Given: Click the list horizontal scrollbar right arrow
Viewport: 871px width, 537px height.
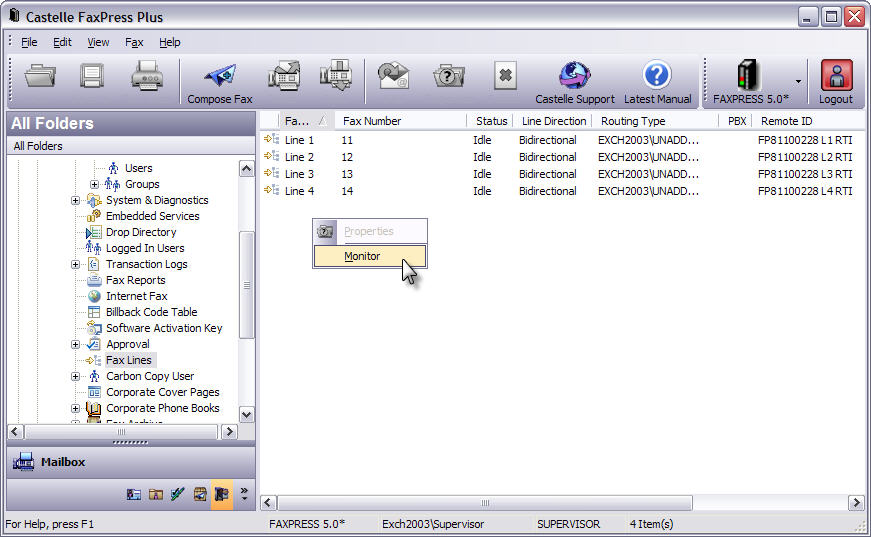Looking at the screenshot, I should click(856, 503).
